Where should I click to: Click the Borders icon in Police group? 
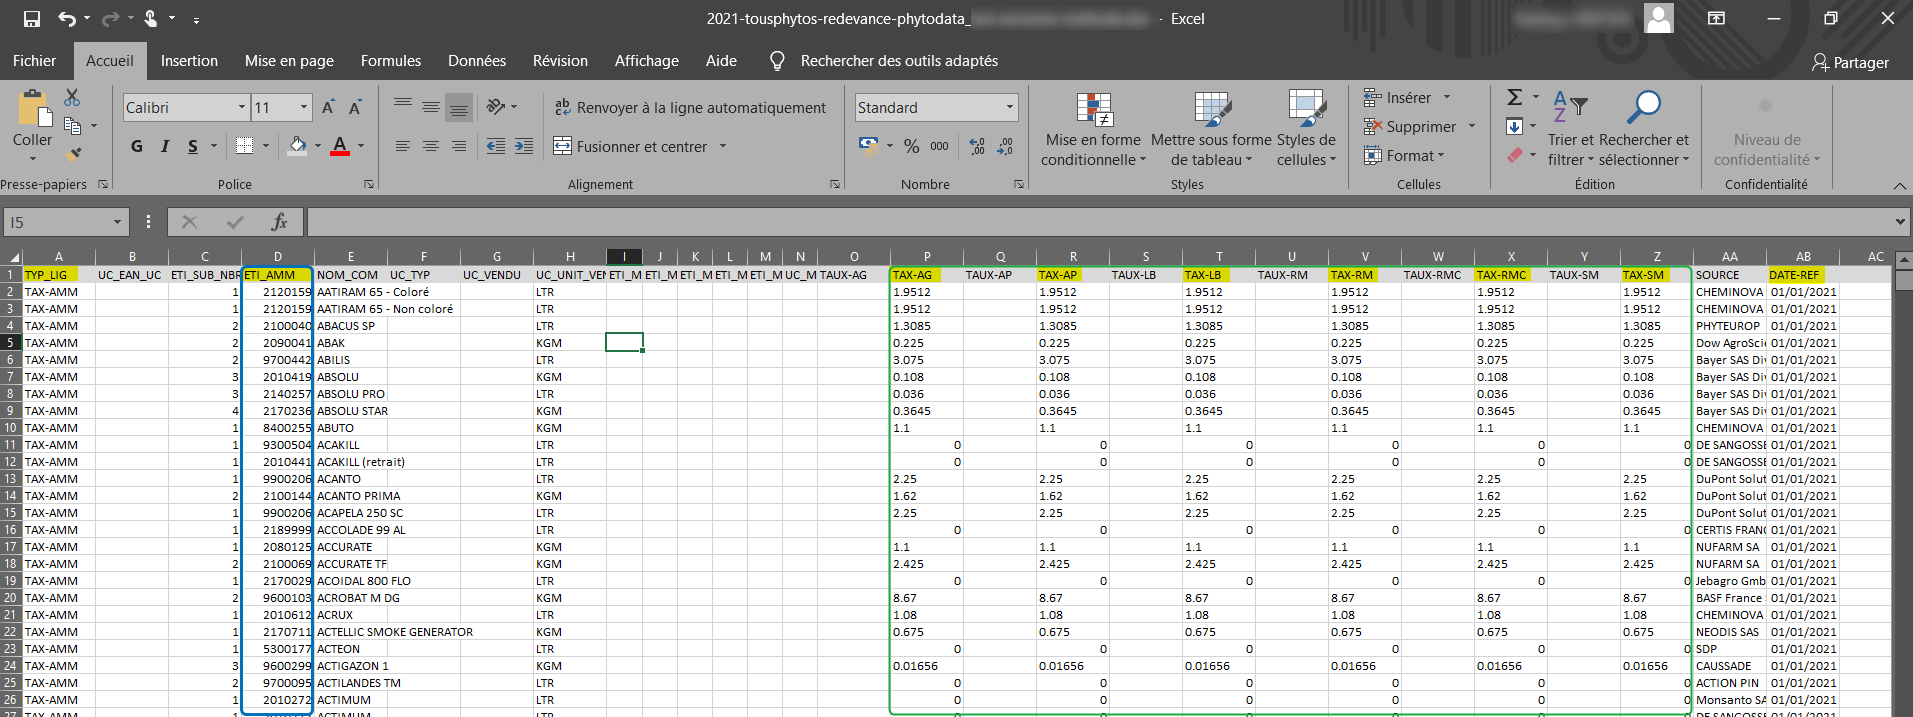pos(244,146)
